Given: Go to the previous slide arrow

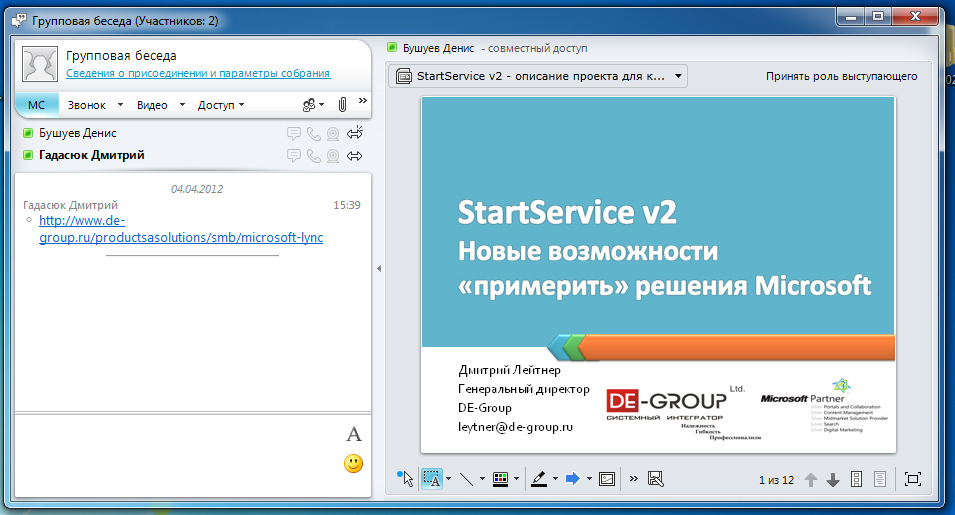Looking at the screenshot, I should [x=811, y=480].
